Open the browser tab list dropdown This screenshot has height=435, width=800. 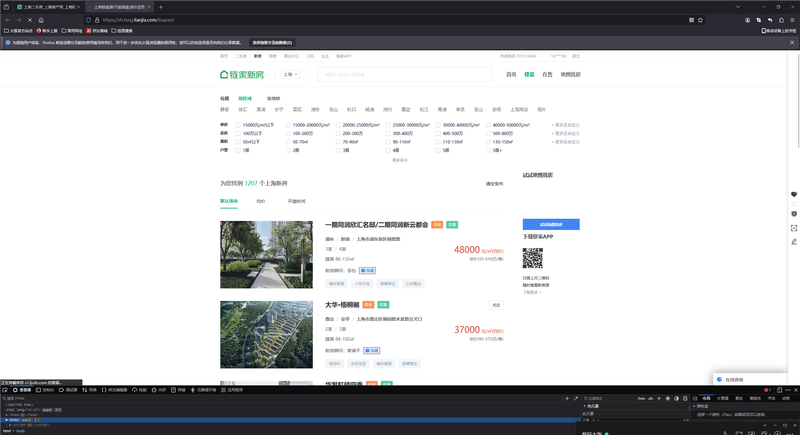[738, 7]
